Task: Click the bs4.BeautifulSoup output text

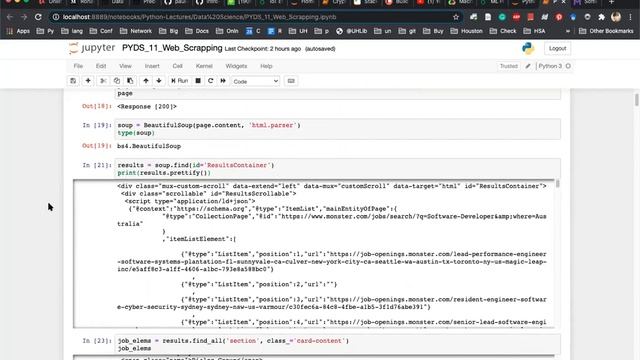Action: click(x=149, y=146)
